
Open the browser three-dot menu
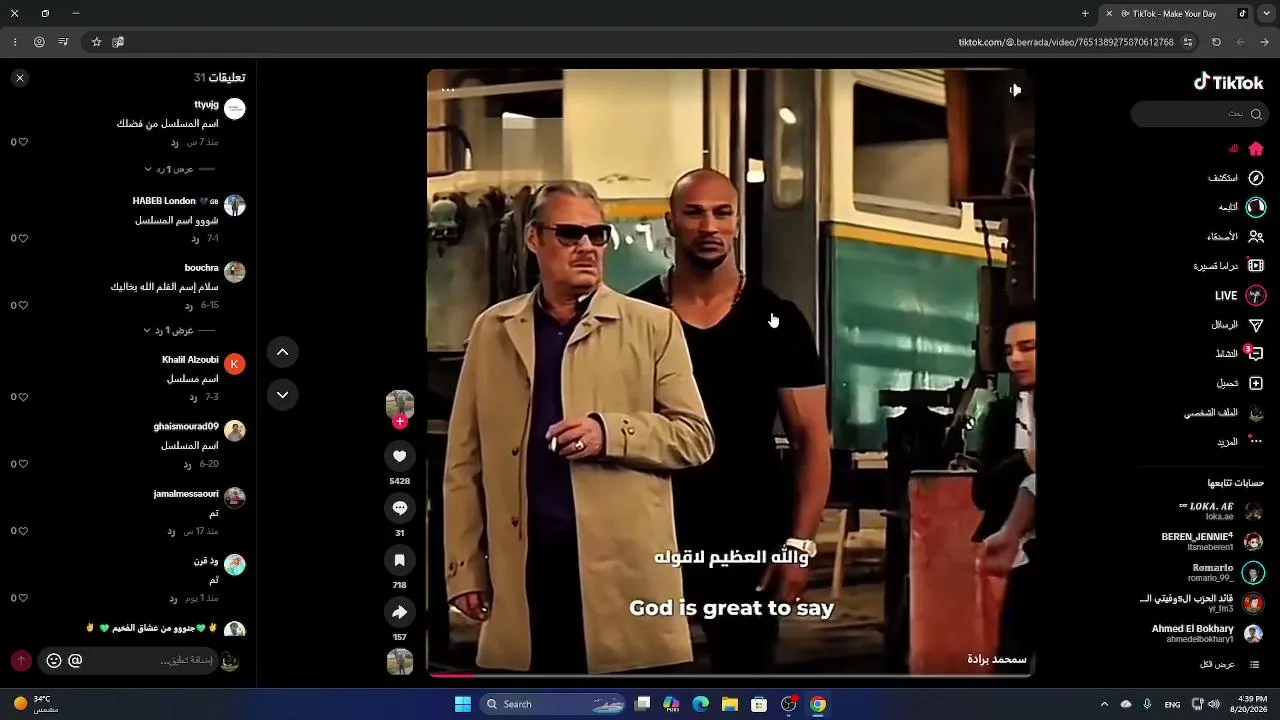point(15,42)
